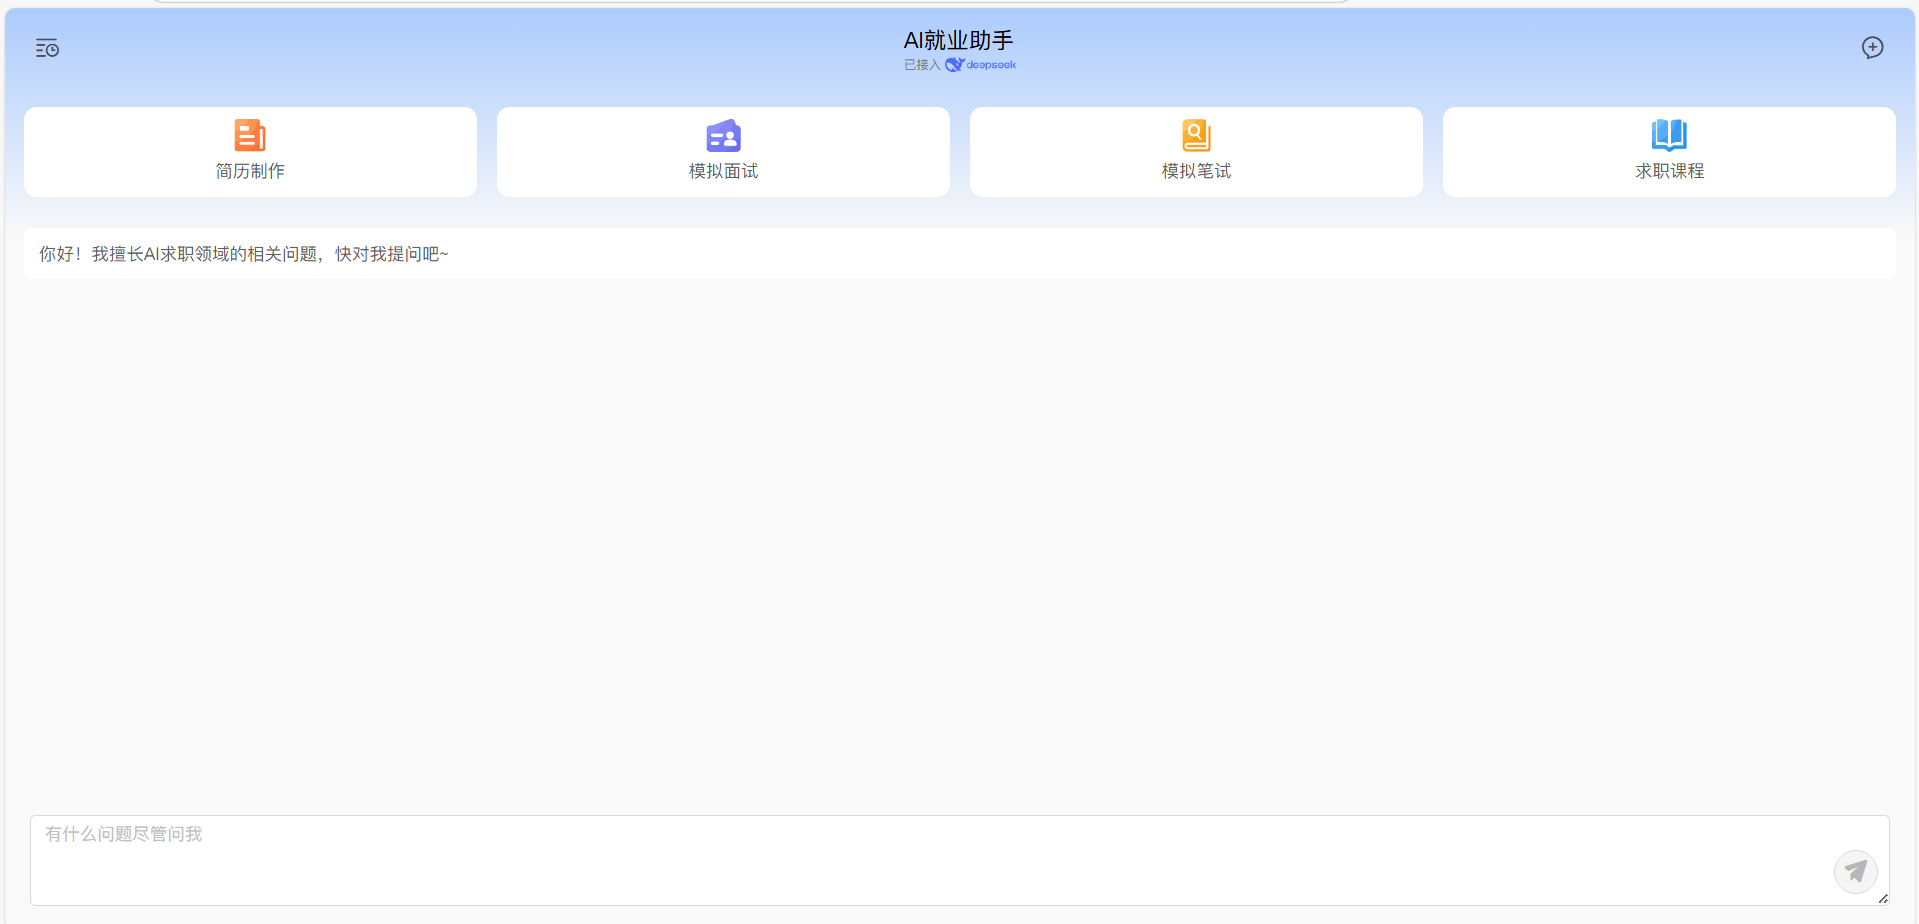Click the send paper-plane icon
The height and width of the screenshot is (924, 1919).
click(x=1856, y=871)
